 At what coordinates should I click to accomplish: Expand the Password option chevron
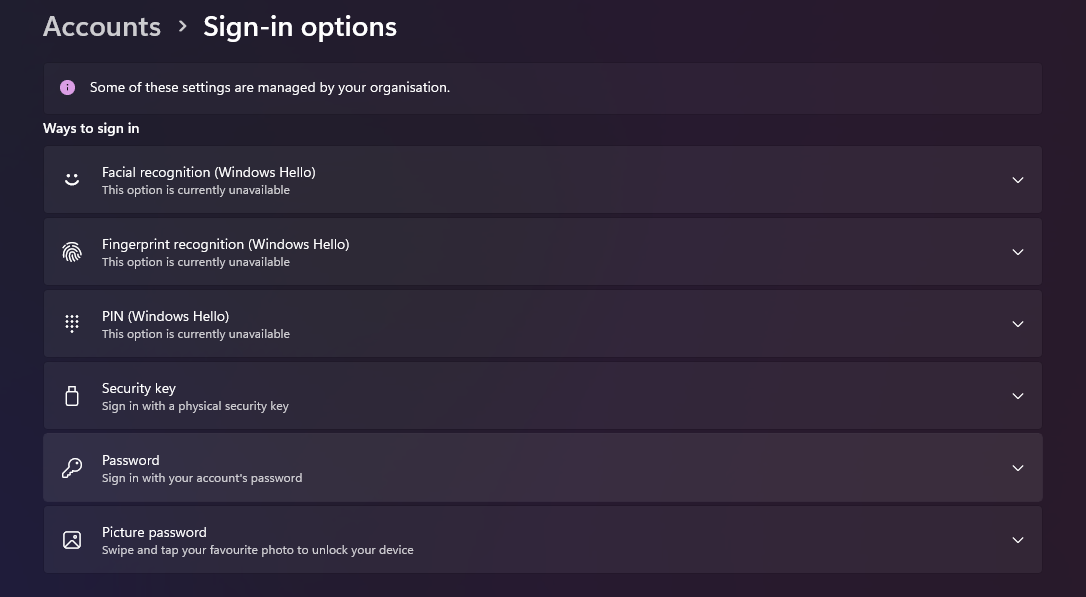click(1017, 468)
